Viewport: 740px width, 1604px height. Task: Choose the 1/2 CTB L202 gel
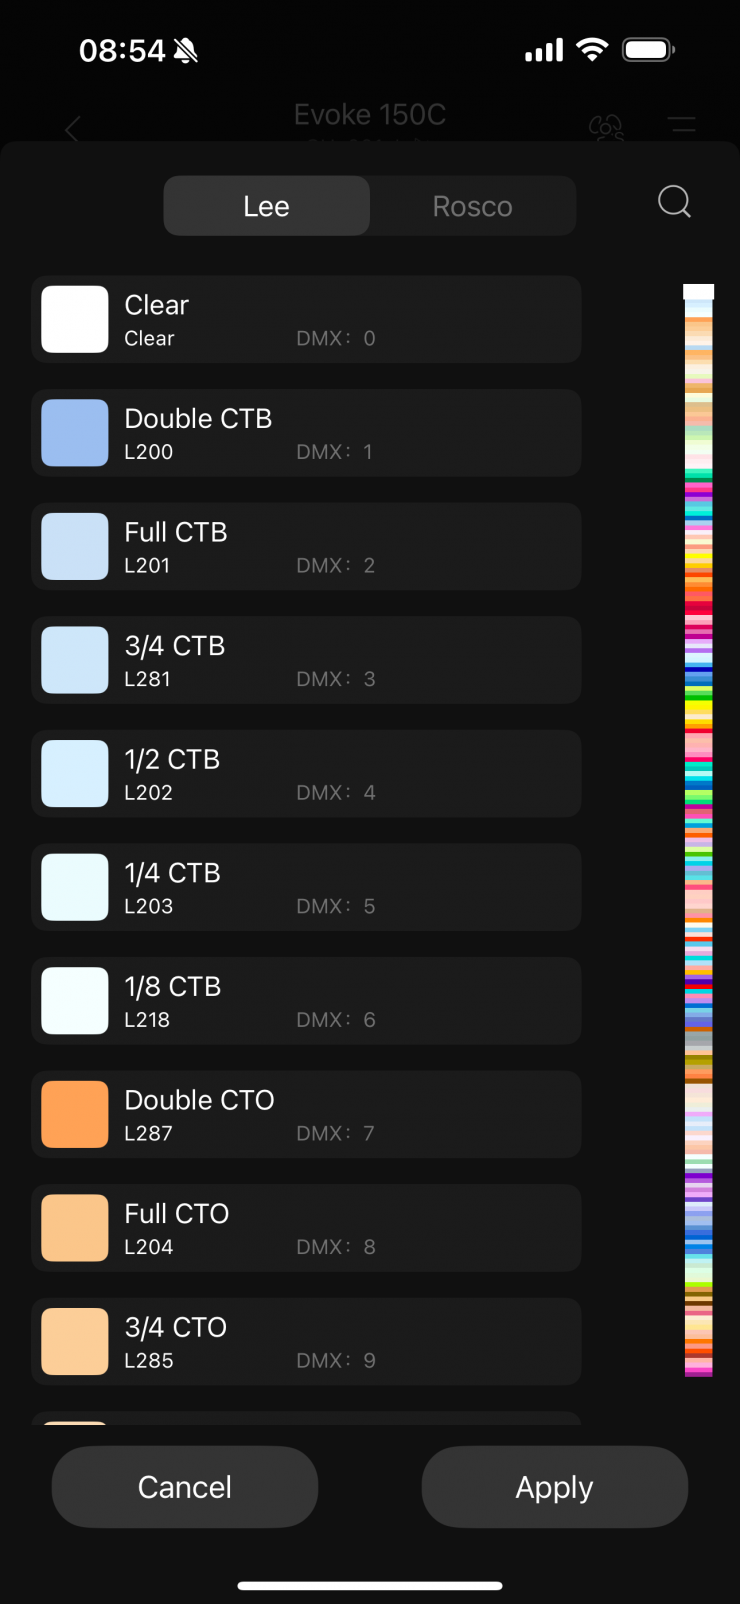tap(306, 774)
